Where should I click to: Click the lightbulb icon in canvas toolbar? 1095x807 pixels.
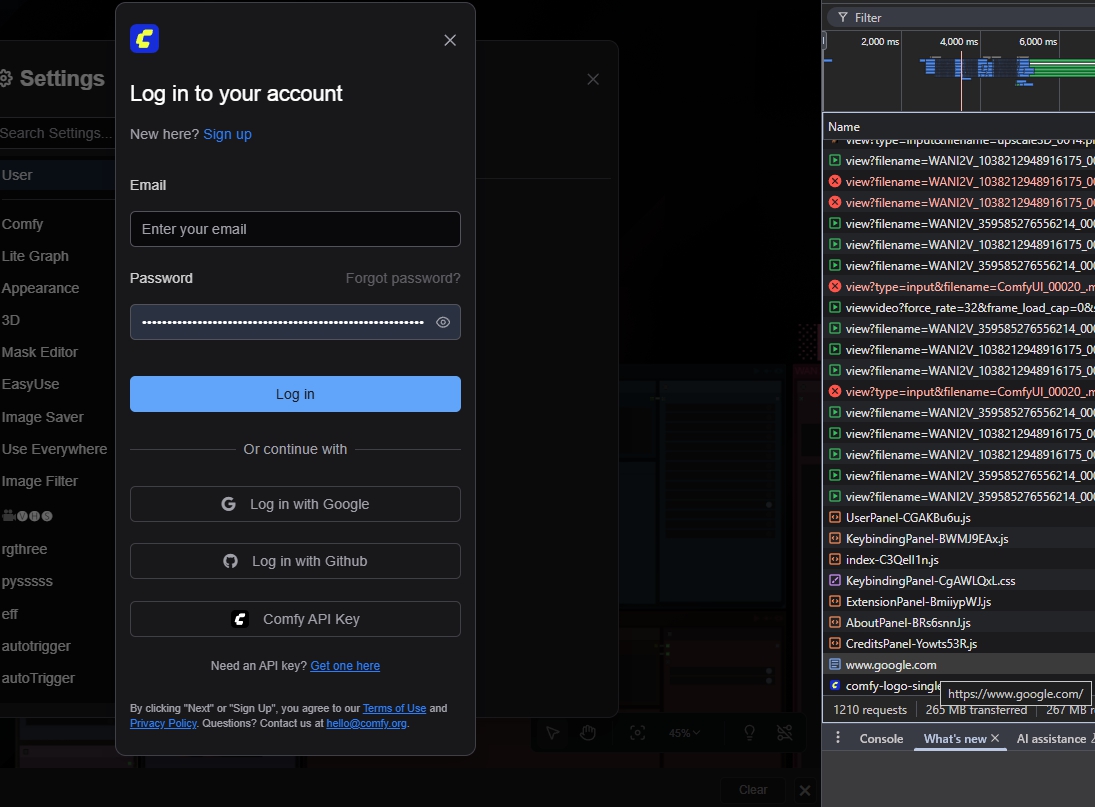tap(749, 732)
